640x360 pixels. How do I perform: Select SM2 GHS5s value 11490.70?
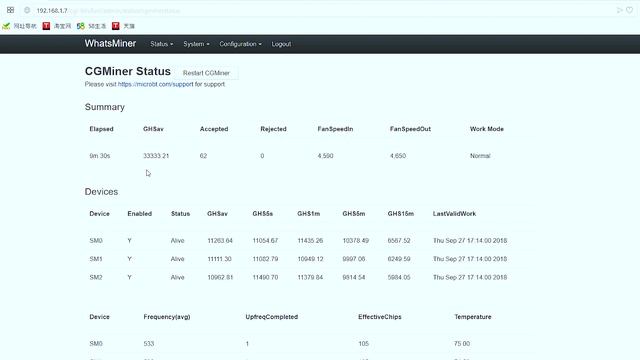coord(265,278)
